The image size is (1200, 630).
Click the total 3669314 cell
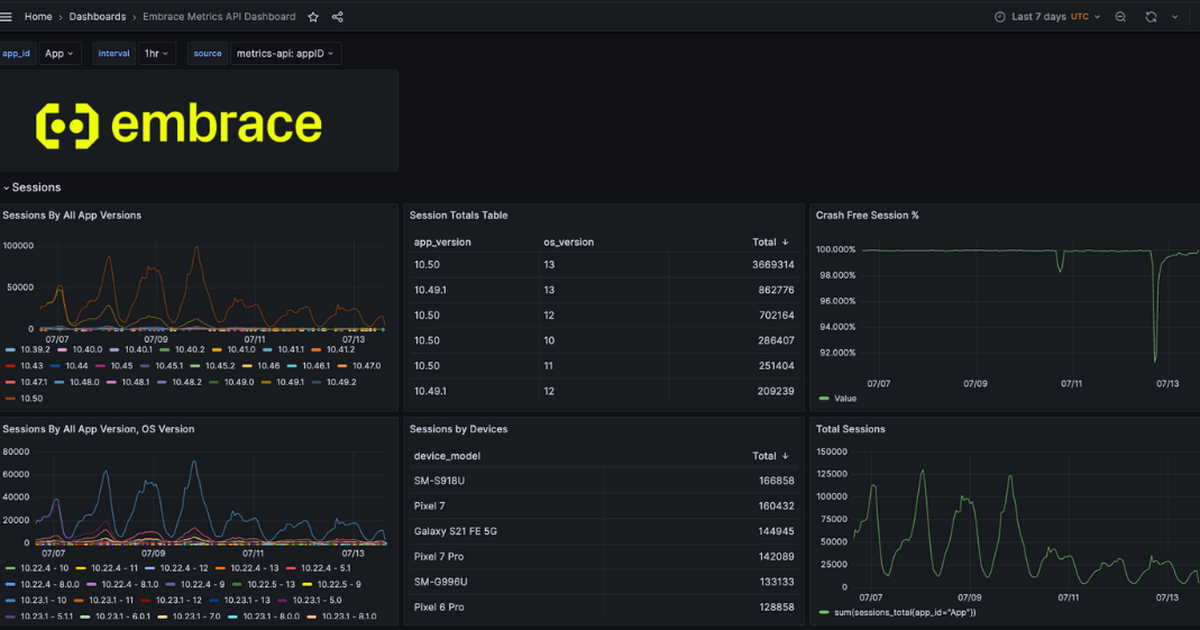click(773, 265)
